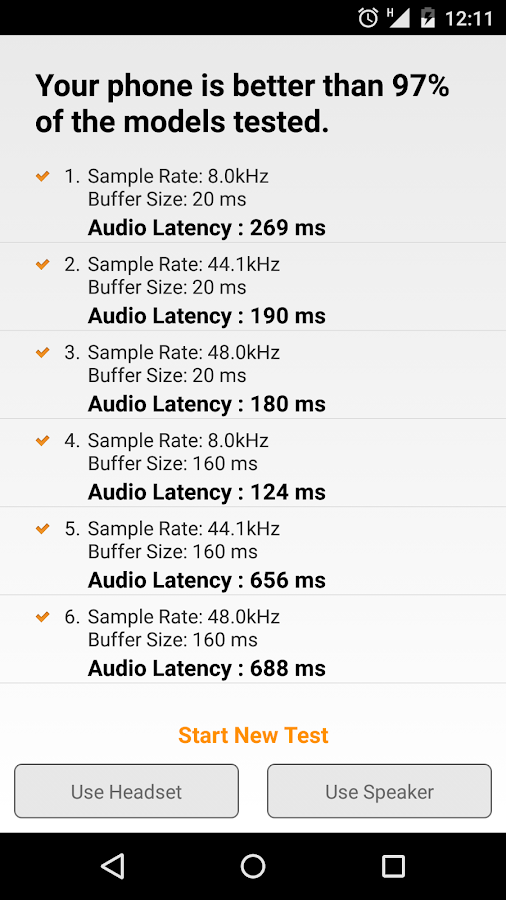Image resolution: width=506 pixels, height=900 pixels.
Task: Tap the battery charging status icon
Action: [427, 17]
